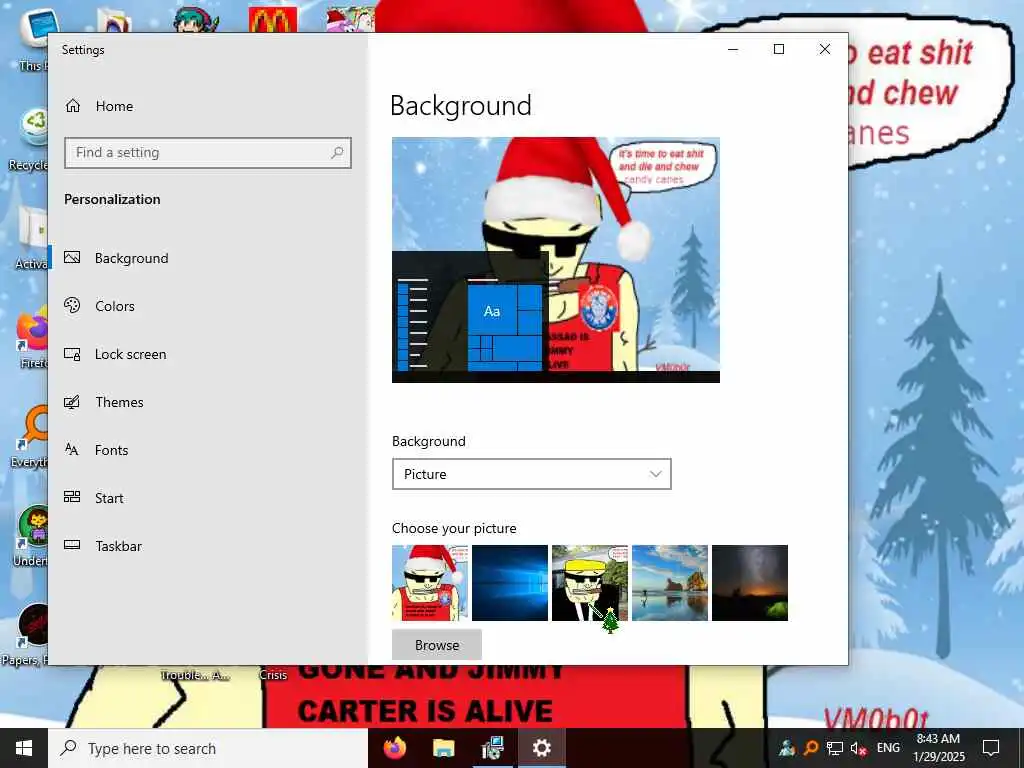This screenshot has width=1024, height=768.
Task: Select the McDonald's logo desktop icon
Action: click(x=273, y=19)
